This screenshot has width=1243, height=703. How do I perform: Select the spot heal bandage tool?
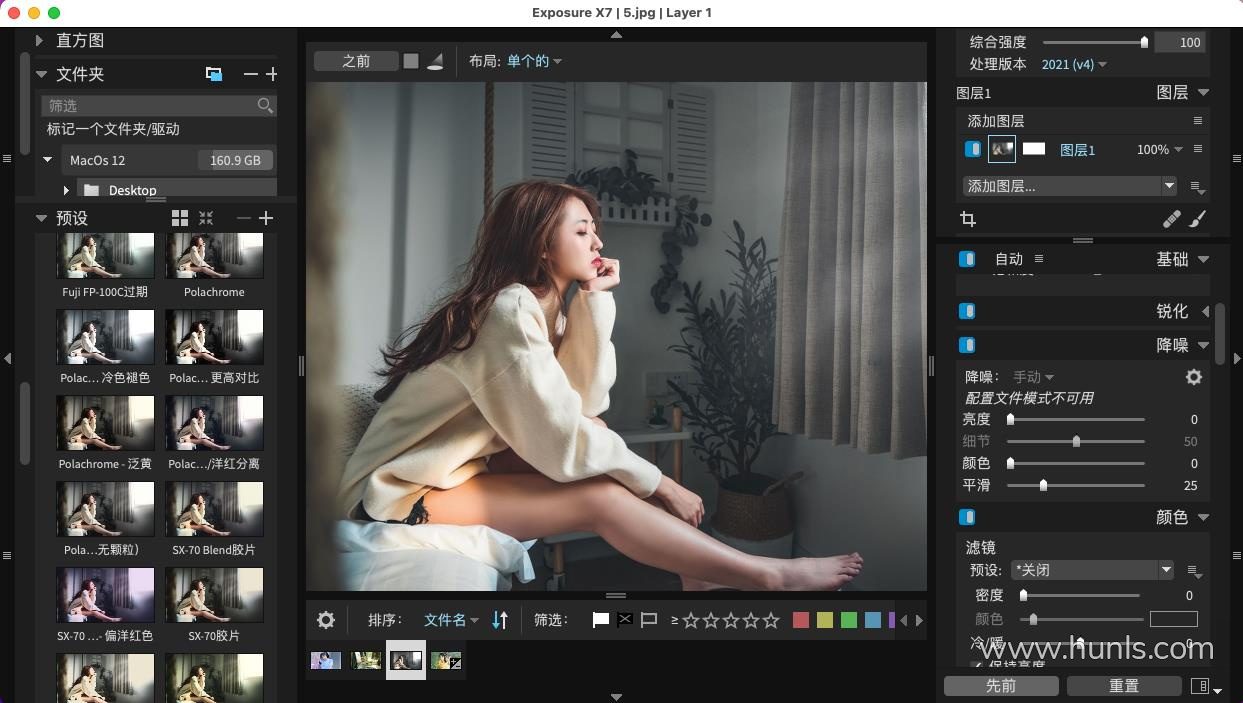1172,219
